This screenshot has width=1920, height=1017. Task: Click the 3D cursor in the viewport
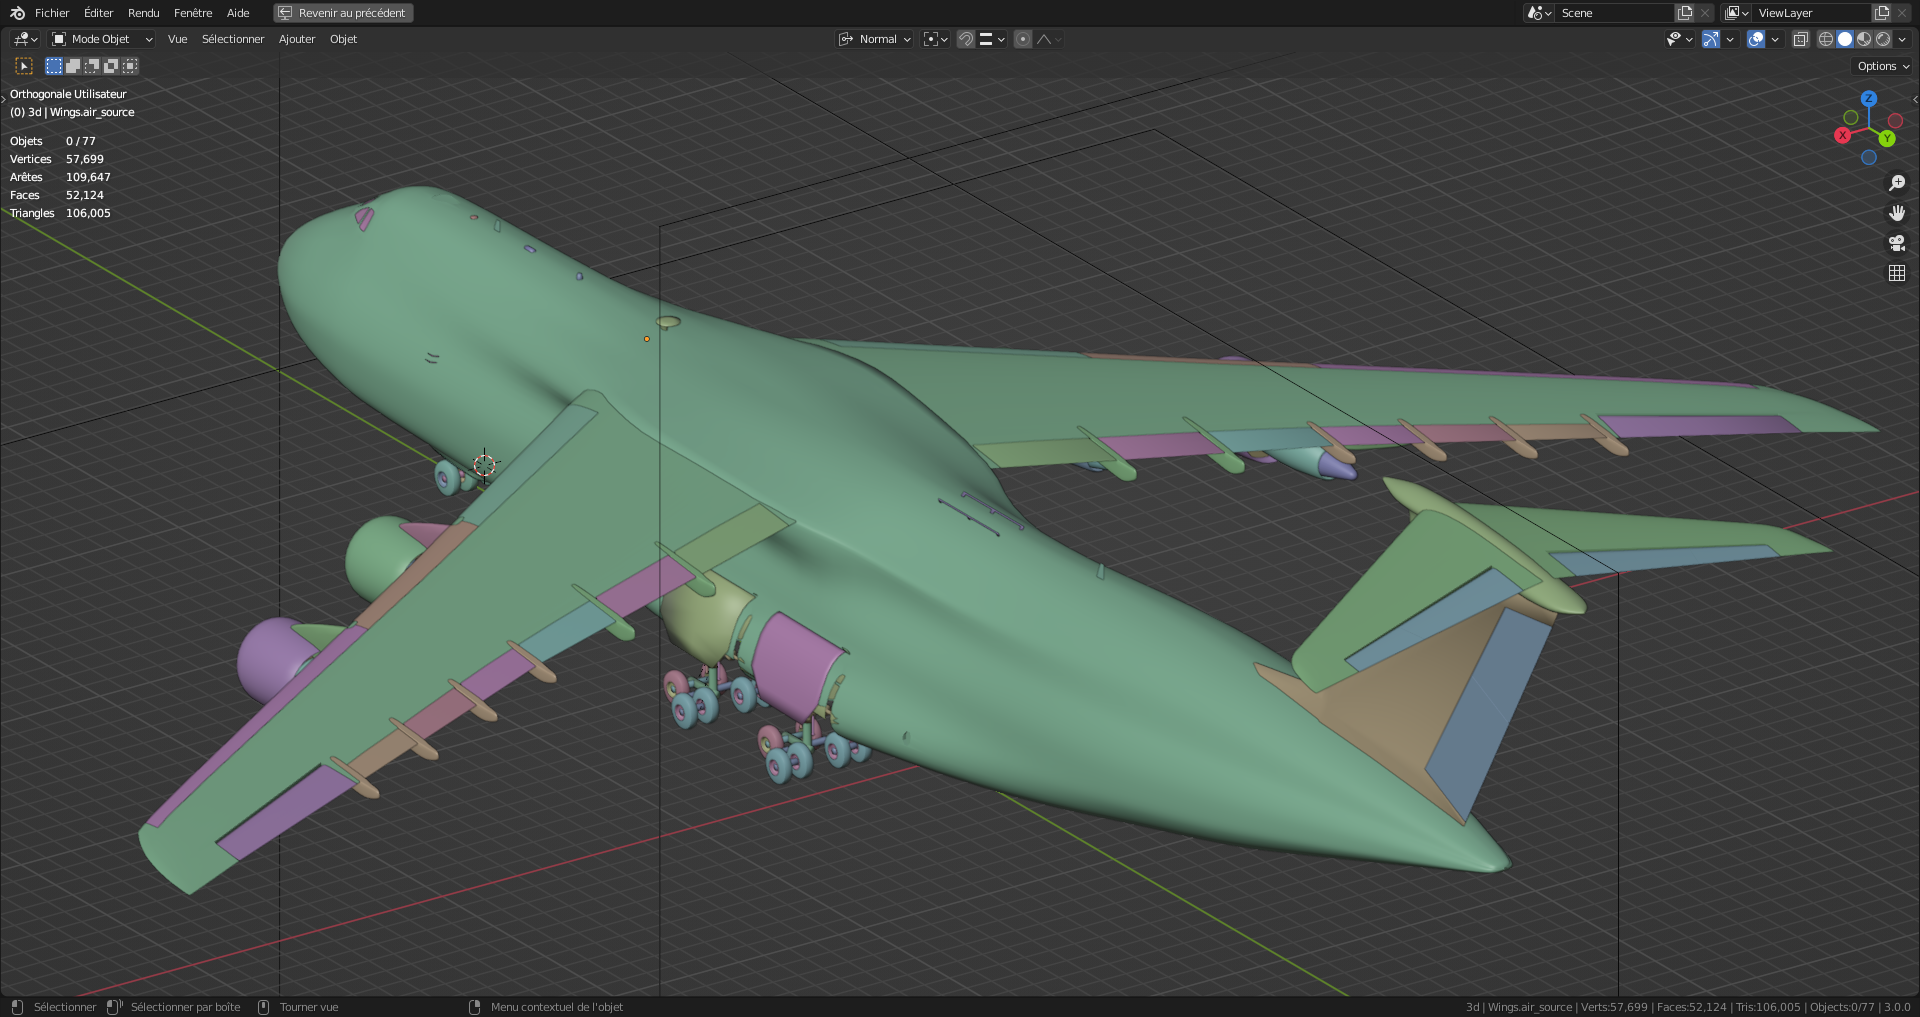click(x=484, y=465)
